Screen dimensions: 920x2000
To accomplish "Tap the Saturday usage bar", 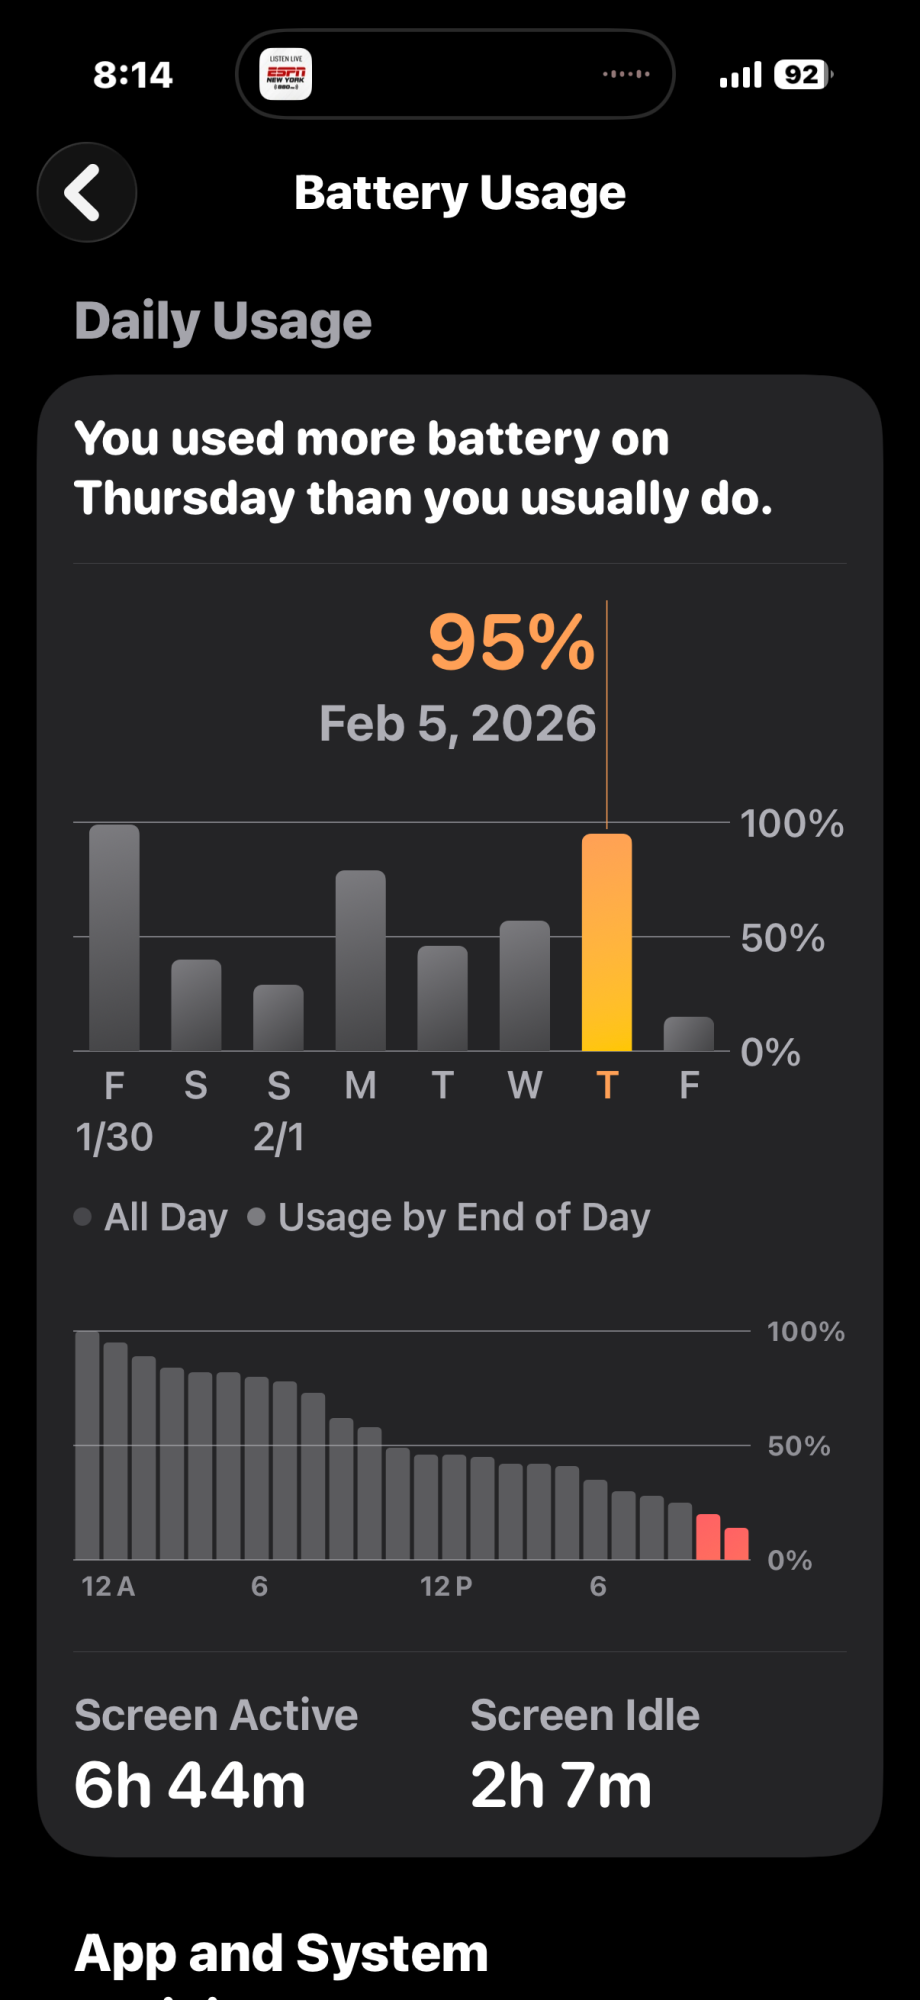I will pos(196,1005).
